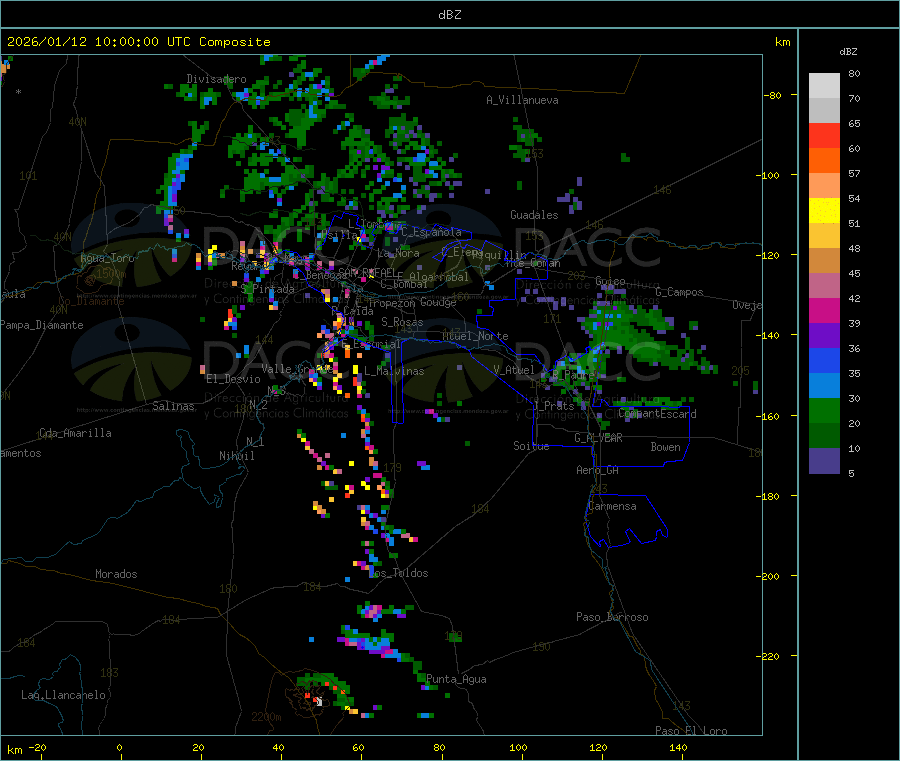This screenshot has height=761, width=900.
Task: Click the Salinas map label
Action: pos(173,406)
